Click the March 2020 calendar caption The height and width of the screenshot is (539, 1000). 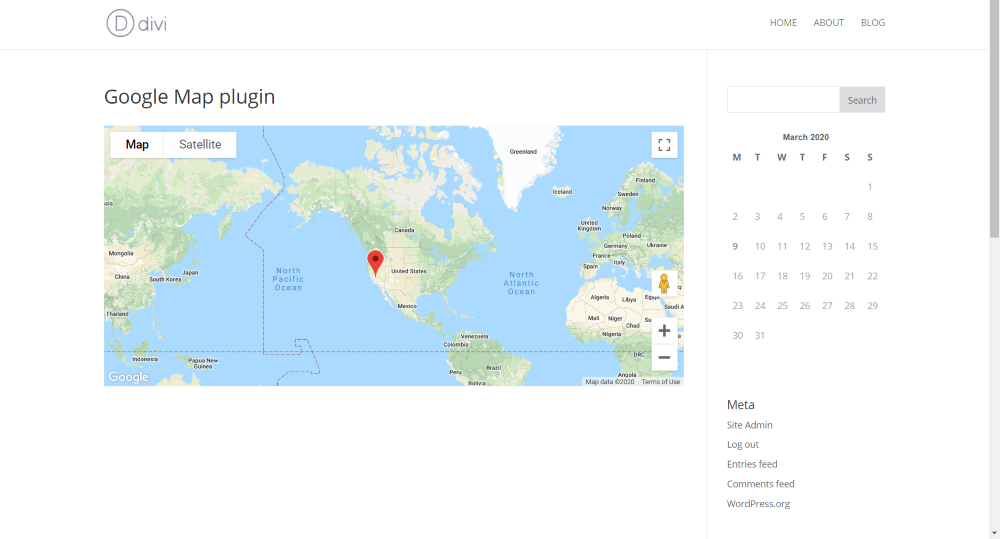(805, 137)
